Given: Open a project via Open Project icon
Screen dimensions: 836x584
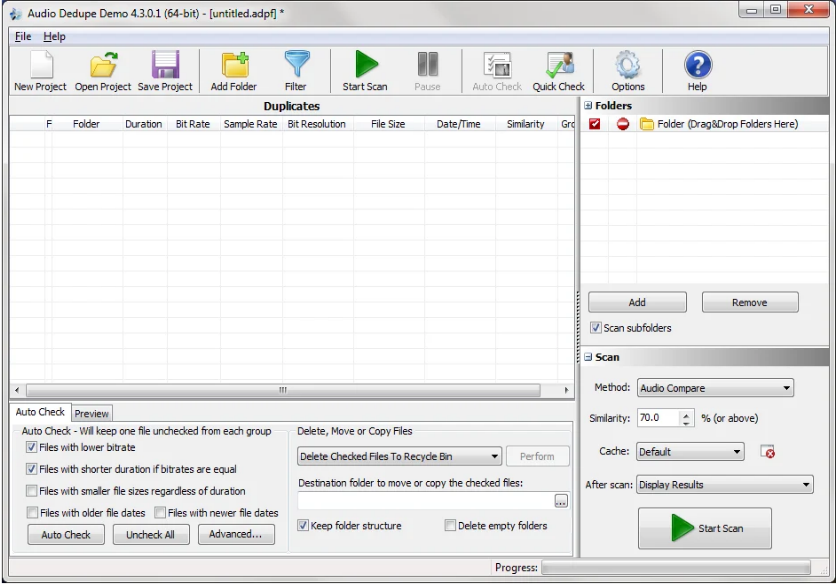Looking at the screenshot, I should coord(103,65).
